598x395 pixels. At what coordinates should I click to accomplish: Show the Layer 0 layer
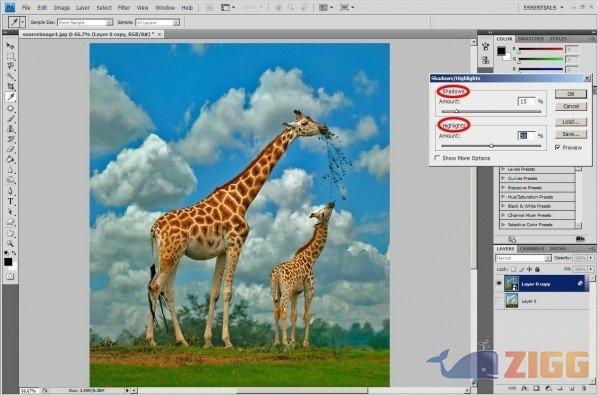tap(499, 301)
